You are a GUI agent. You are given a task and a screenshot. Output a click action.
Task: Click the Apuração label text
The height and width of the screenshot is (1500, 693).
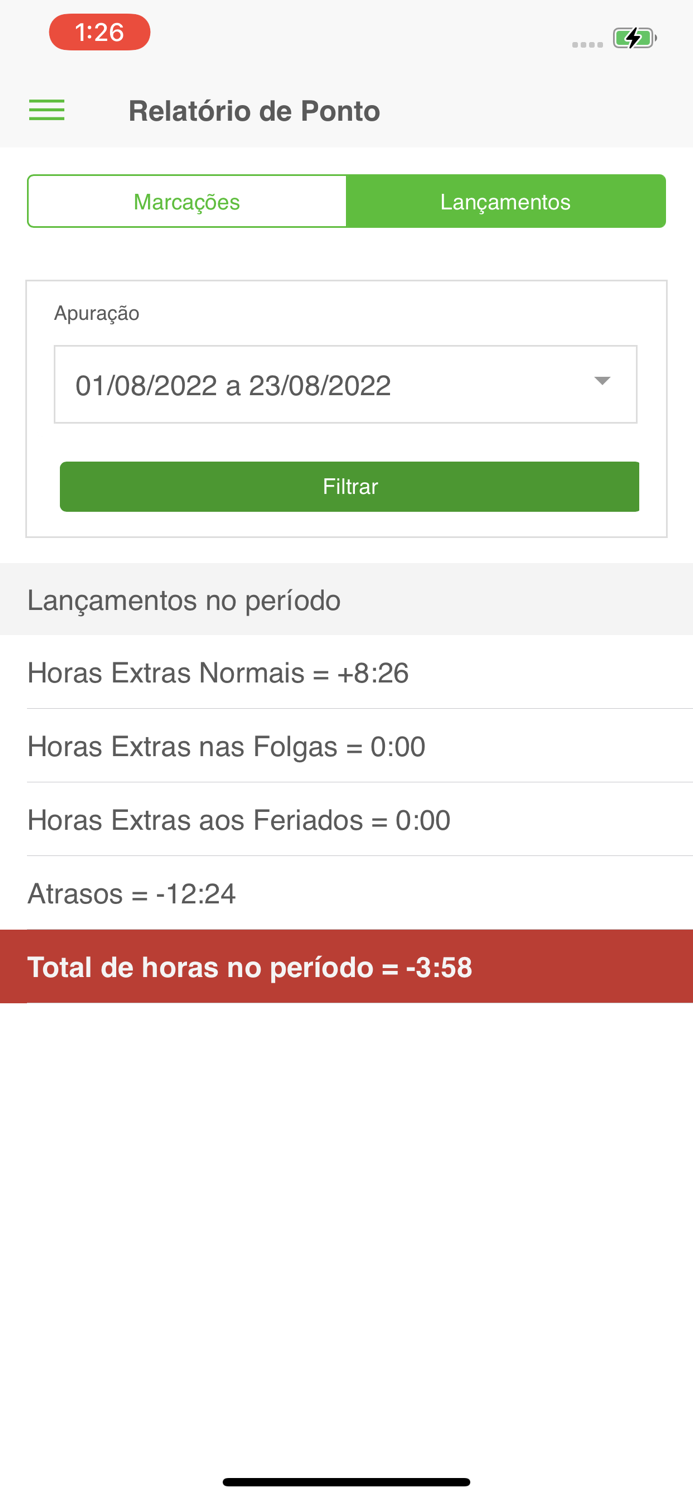point(97,311)
